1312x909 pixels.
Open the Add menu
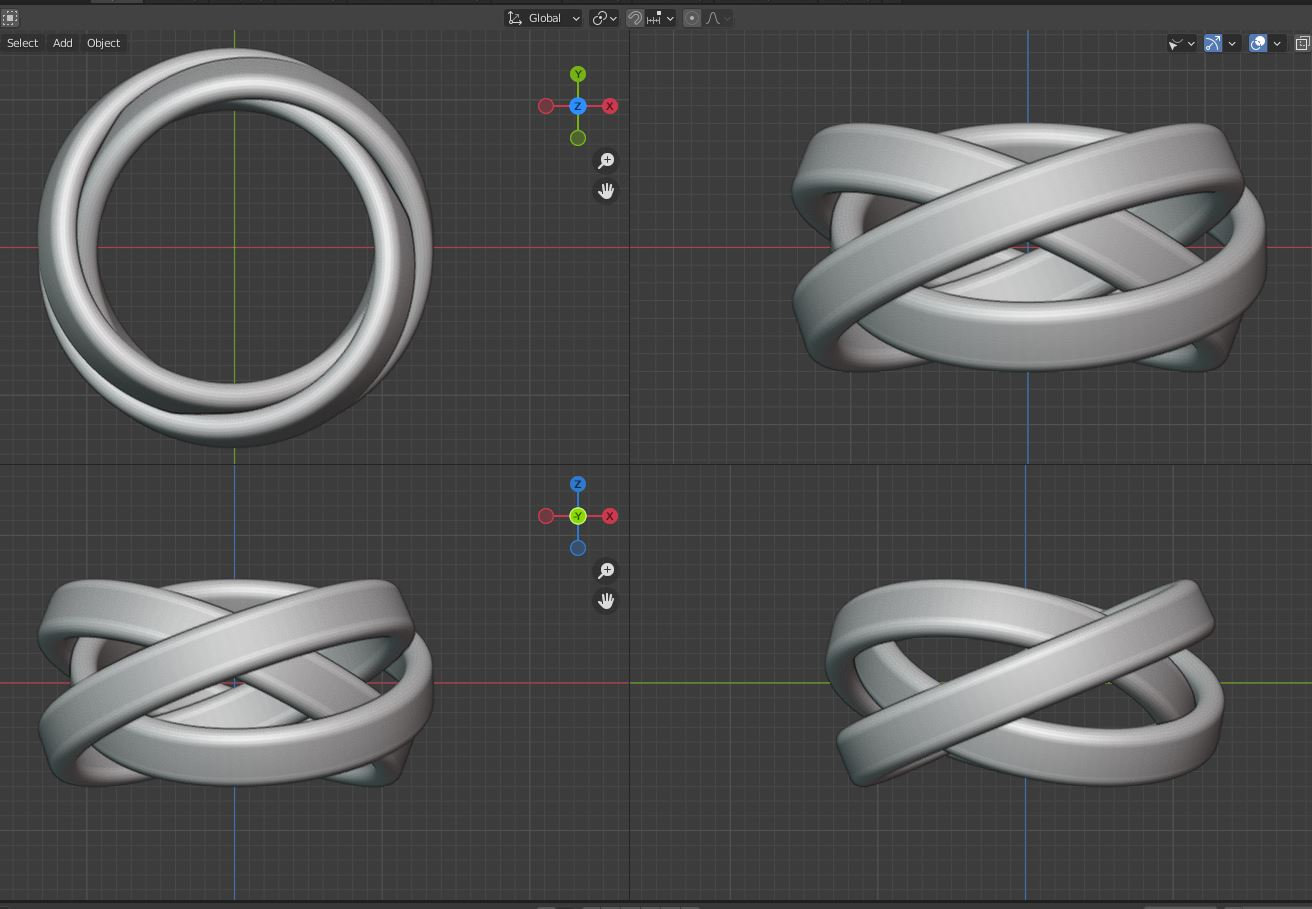(x=63, y=43)
